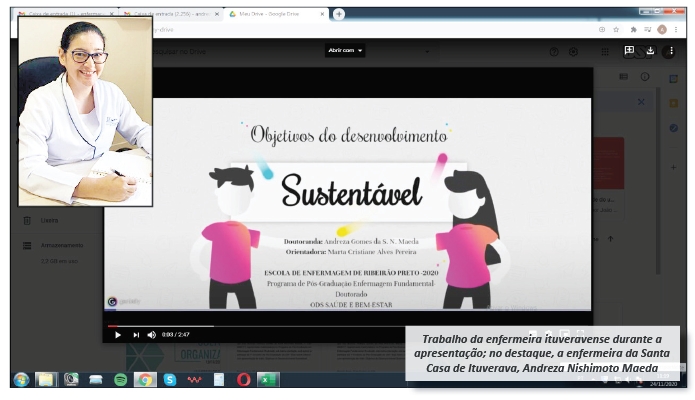Play the video in the preview player

[118, 335]
